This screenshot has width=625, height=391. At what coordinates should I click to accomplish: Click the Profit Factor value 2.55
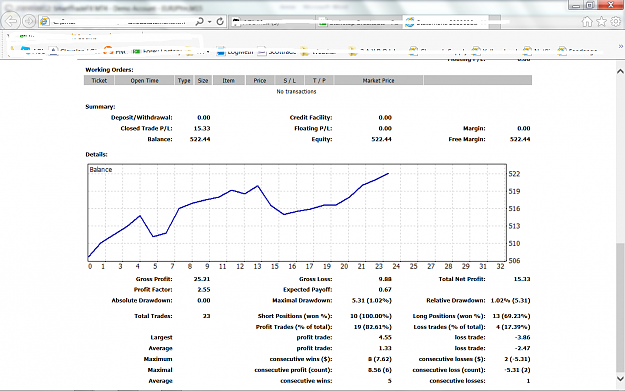click(x=204, y=290)
